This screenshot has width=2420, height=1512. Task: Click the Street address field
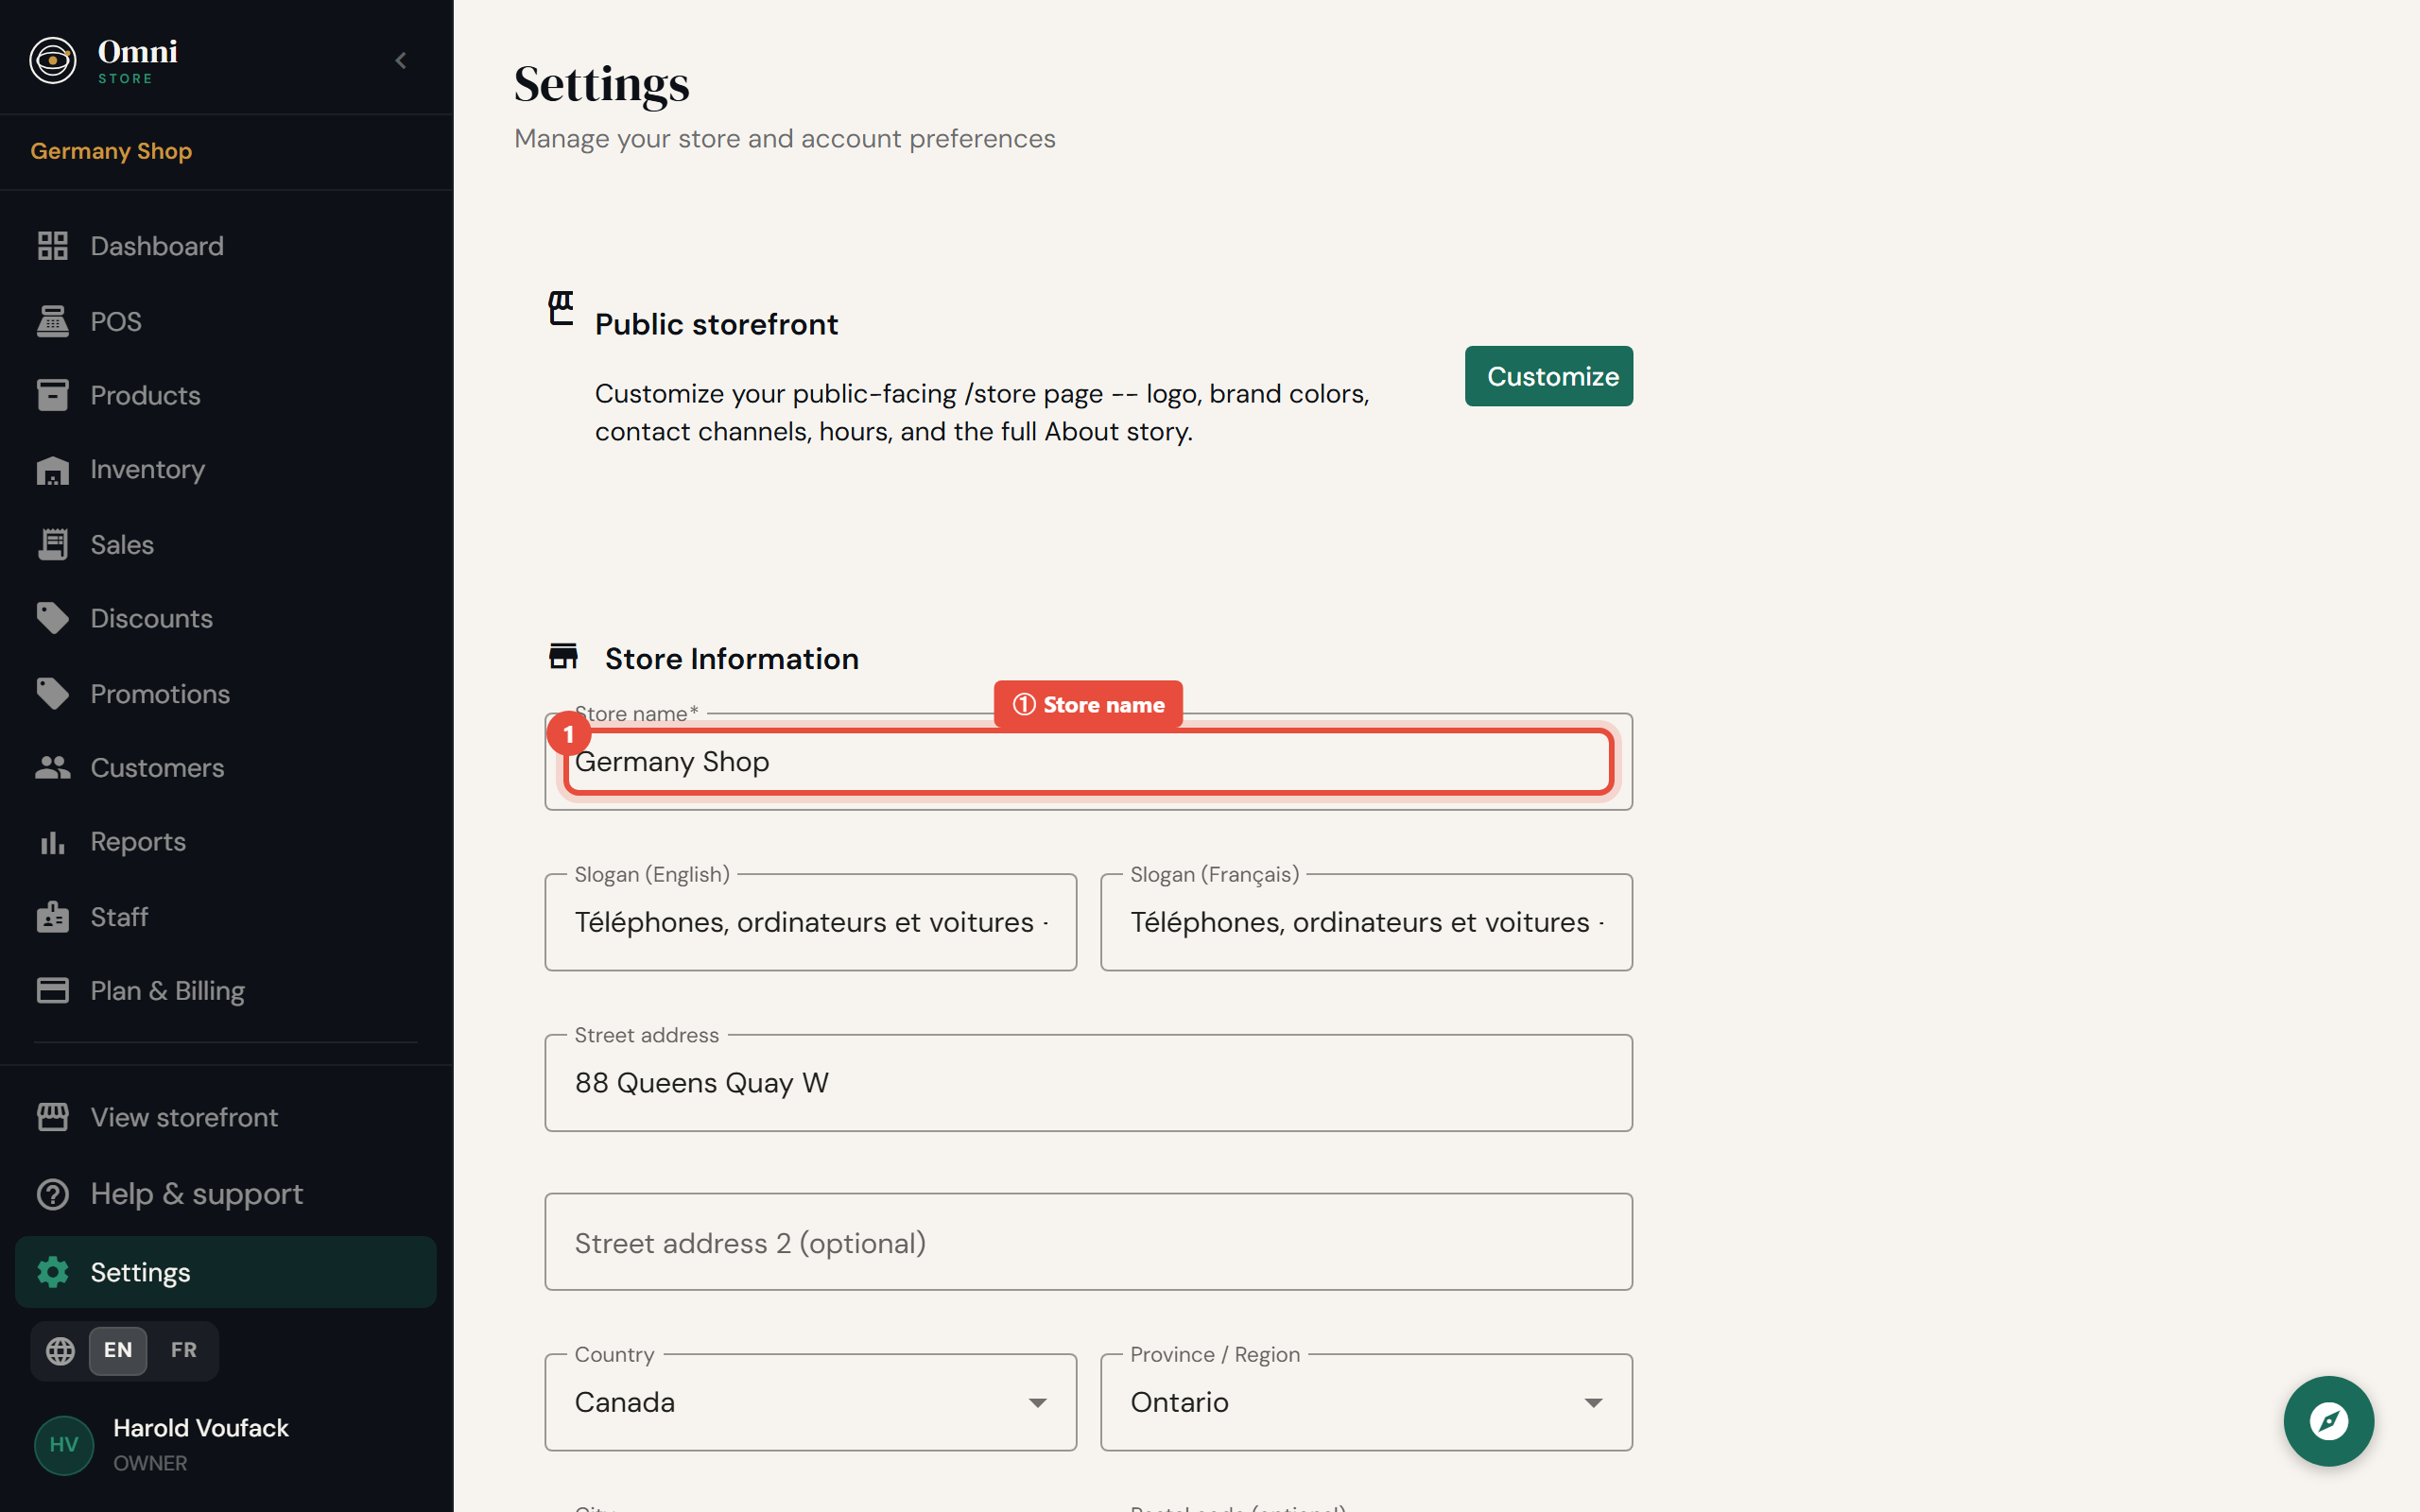(1088, 1083)
